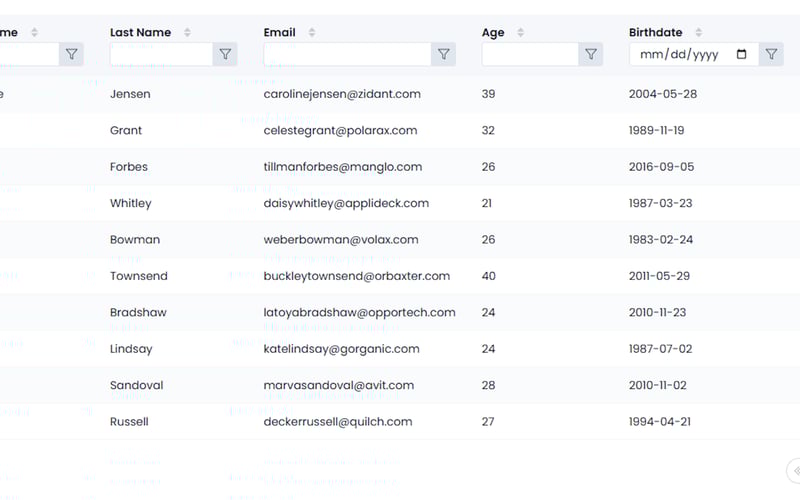Click birthdate 1987-07-02

(x=661, y=349)
